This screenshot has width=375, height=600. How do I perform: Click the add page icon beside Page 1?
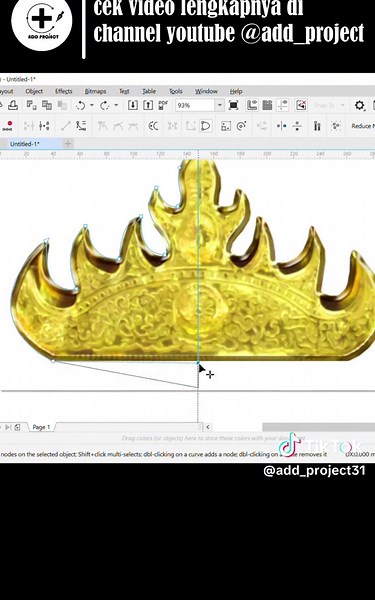coord(17,427)
